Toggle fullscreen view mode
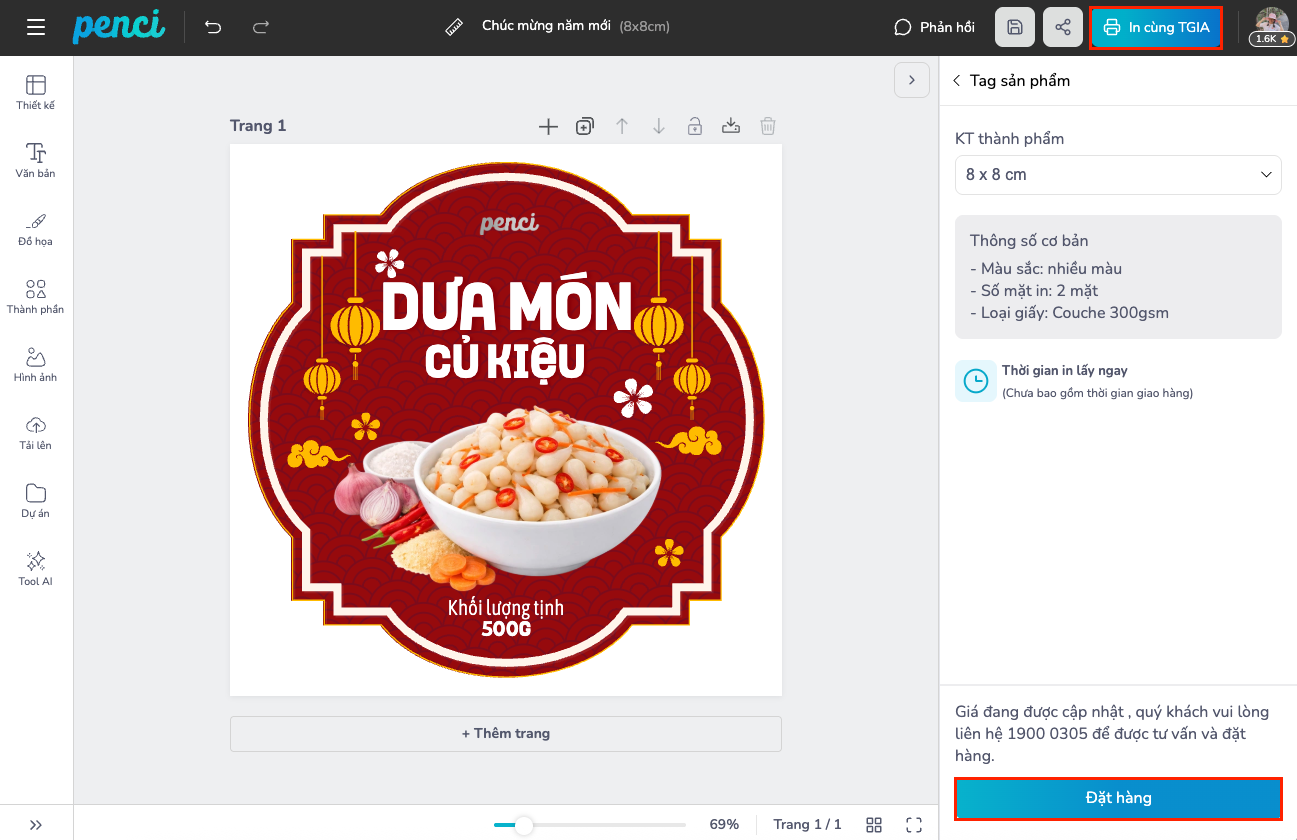This screenshot has width=1297, height=840. click(x=913, y=824)
